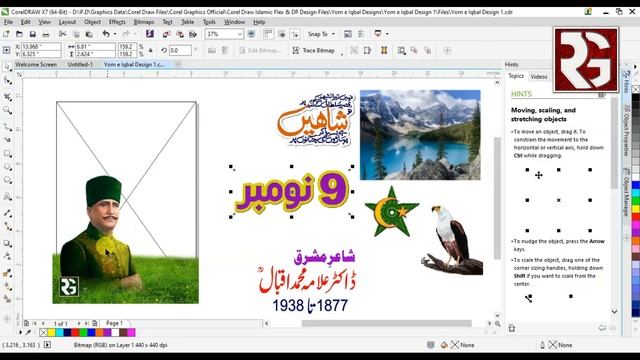The height and width of the screenshot is (360, 640).
Task: Open the Object menu
Action: 92,22
